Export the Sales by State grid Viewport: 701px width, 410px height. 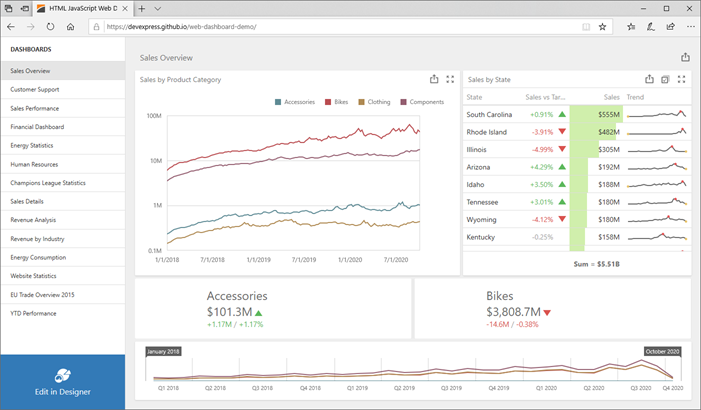tap(649, 79)
